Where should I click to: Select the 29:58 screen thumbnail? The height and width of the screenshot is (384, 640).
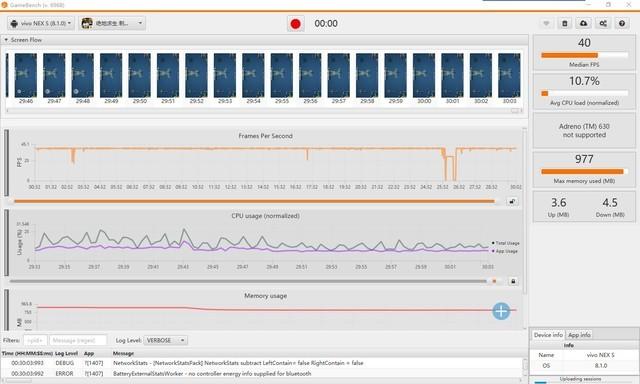[367, 75]
